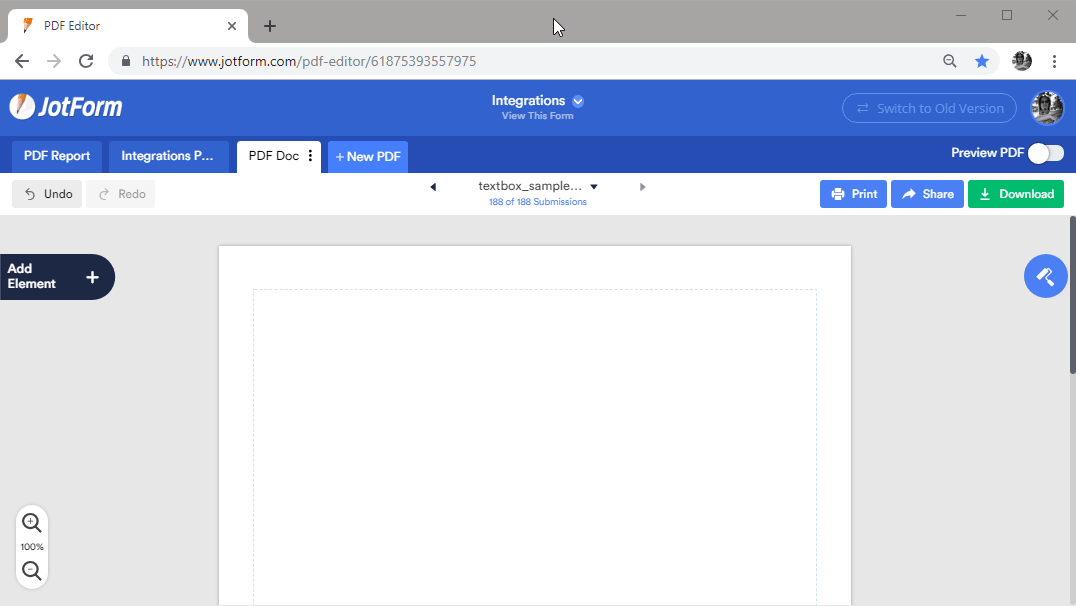Click the 188 of 188 Submissions link
Image resolution: width=1076 pixels, height=606 pixels.
click(x=537, y=202)
